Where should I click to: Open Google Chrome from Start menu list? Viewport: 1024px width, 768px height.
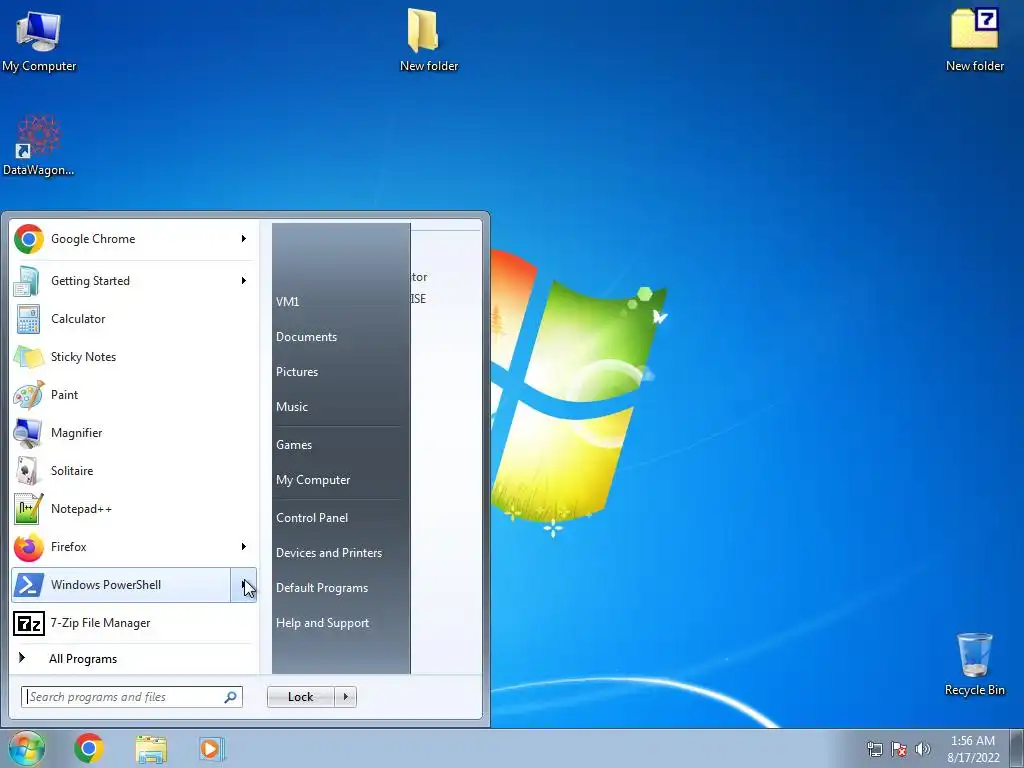[x=121, y=239]
